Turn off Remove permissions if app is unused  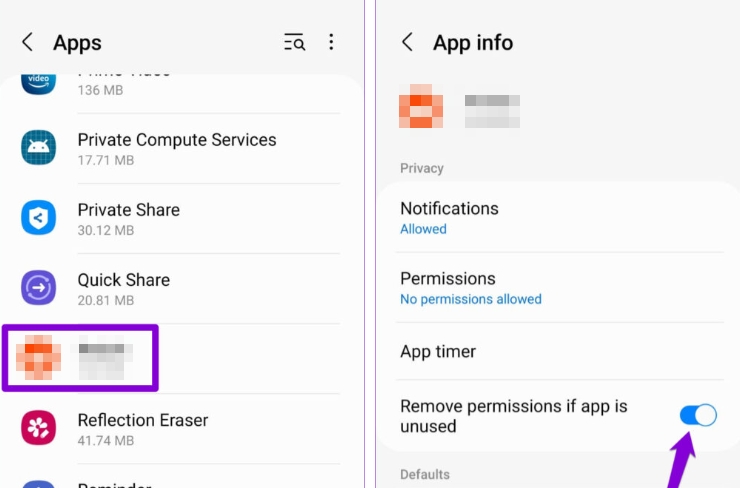pos(698,415)
